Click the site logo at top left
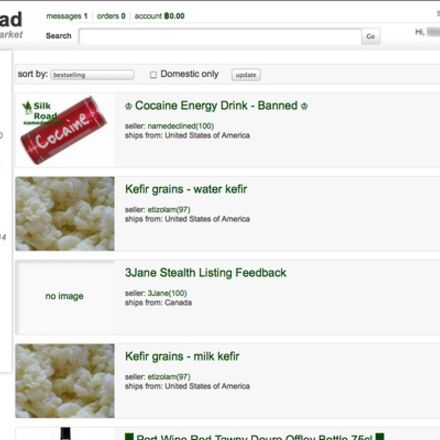 tap(11, 25)
